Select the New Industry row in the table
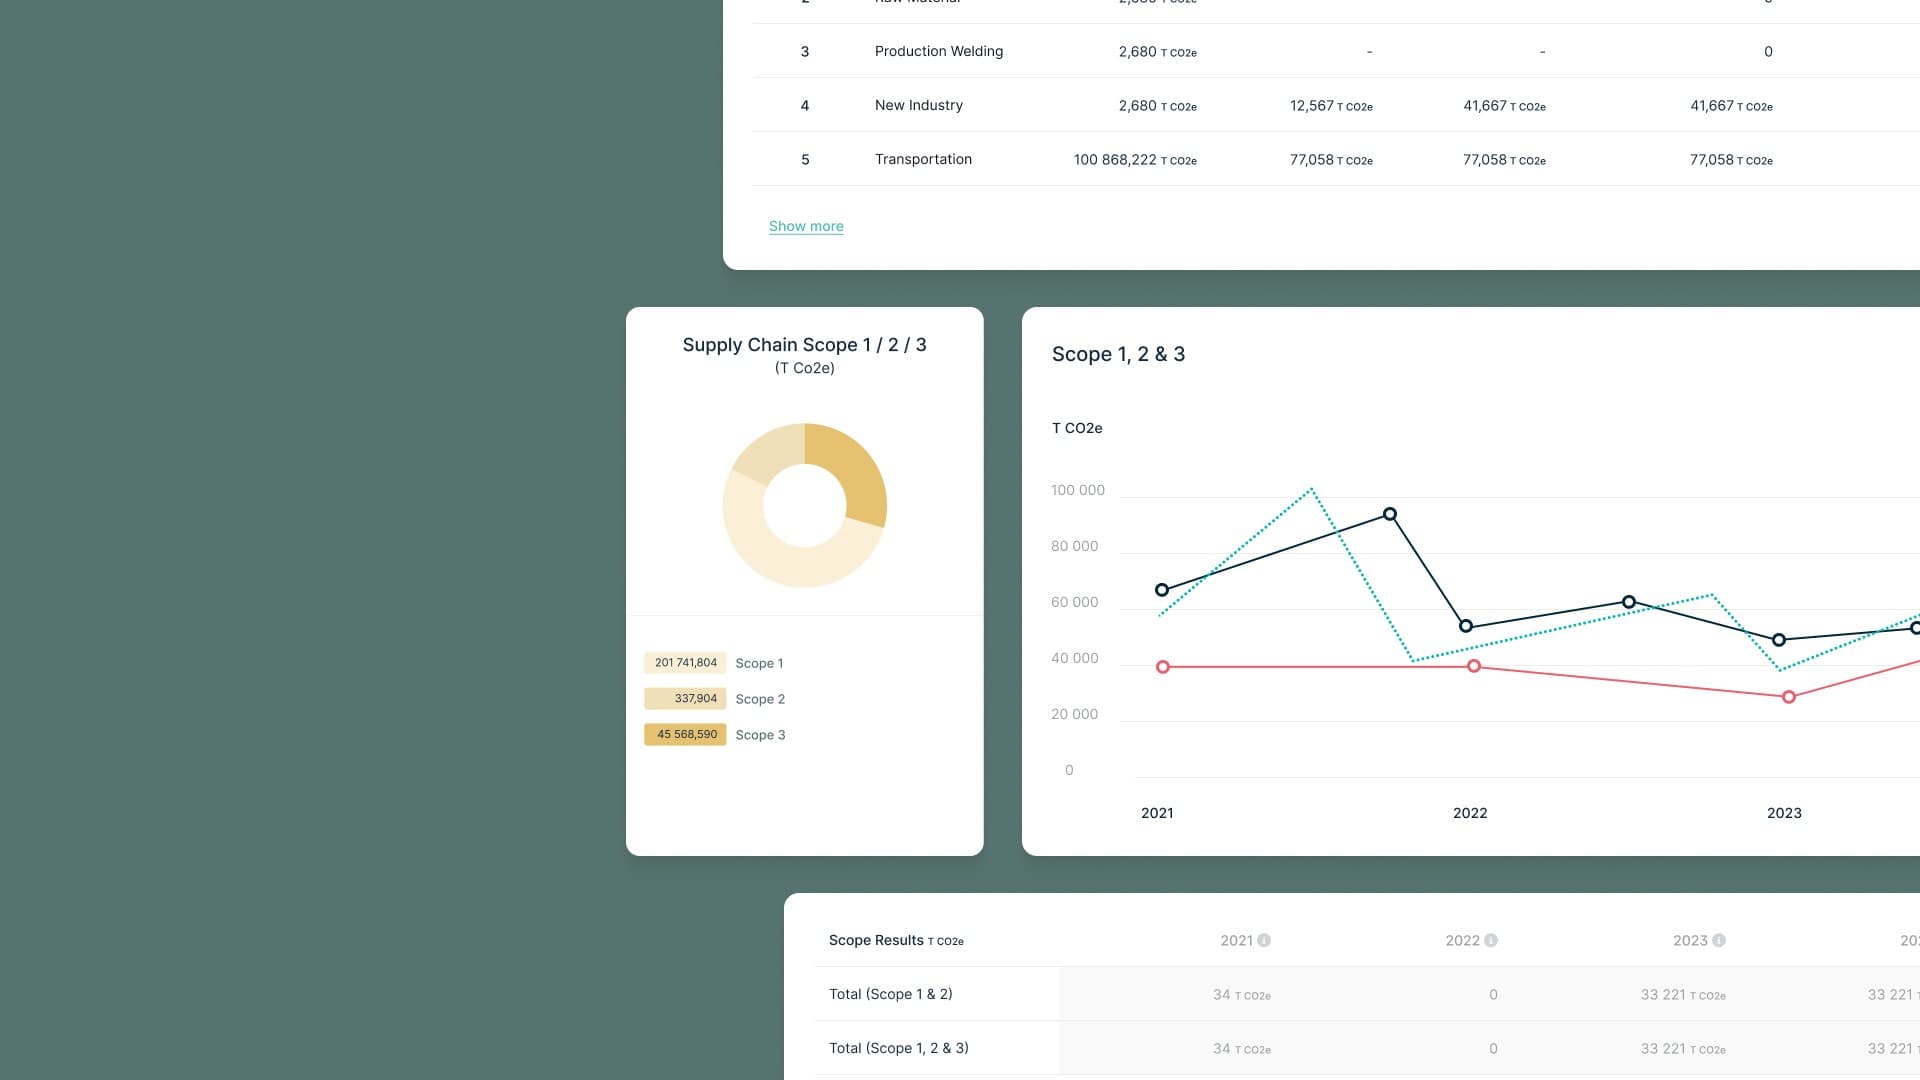Image resolution: width=1920 pixels, height=1080 pixels. pos(918,105)
